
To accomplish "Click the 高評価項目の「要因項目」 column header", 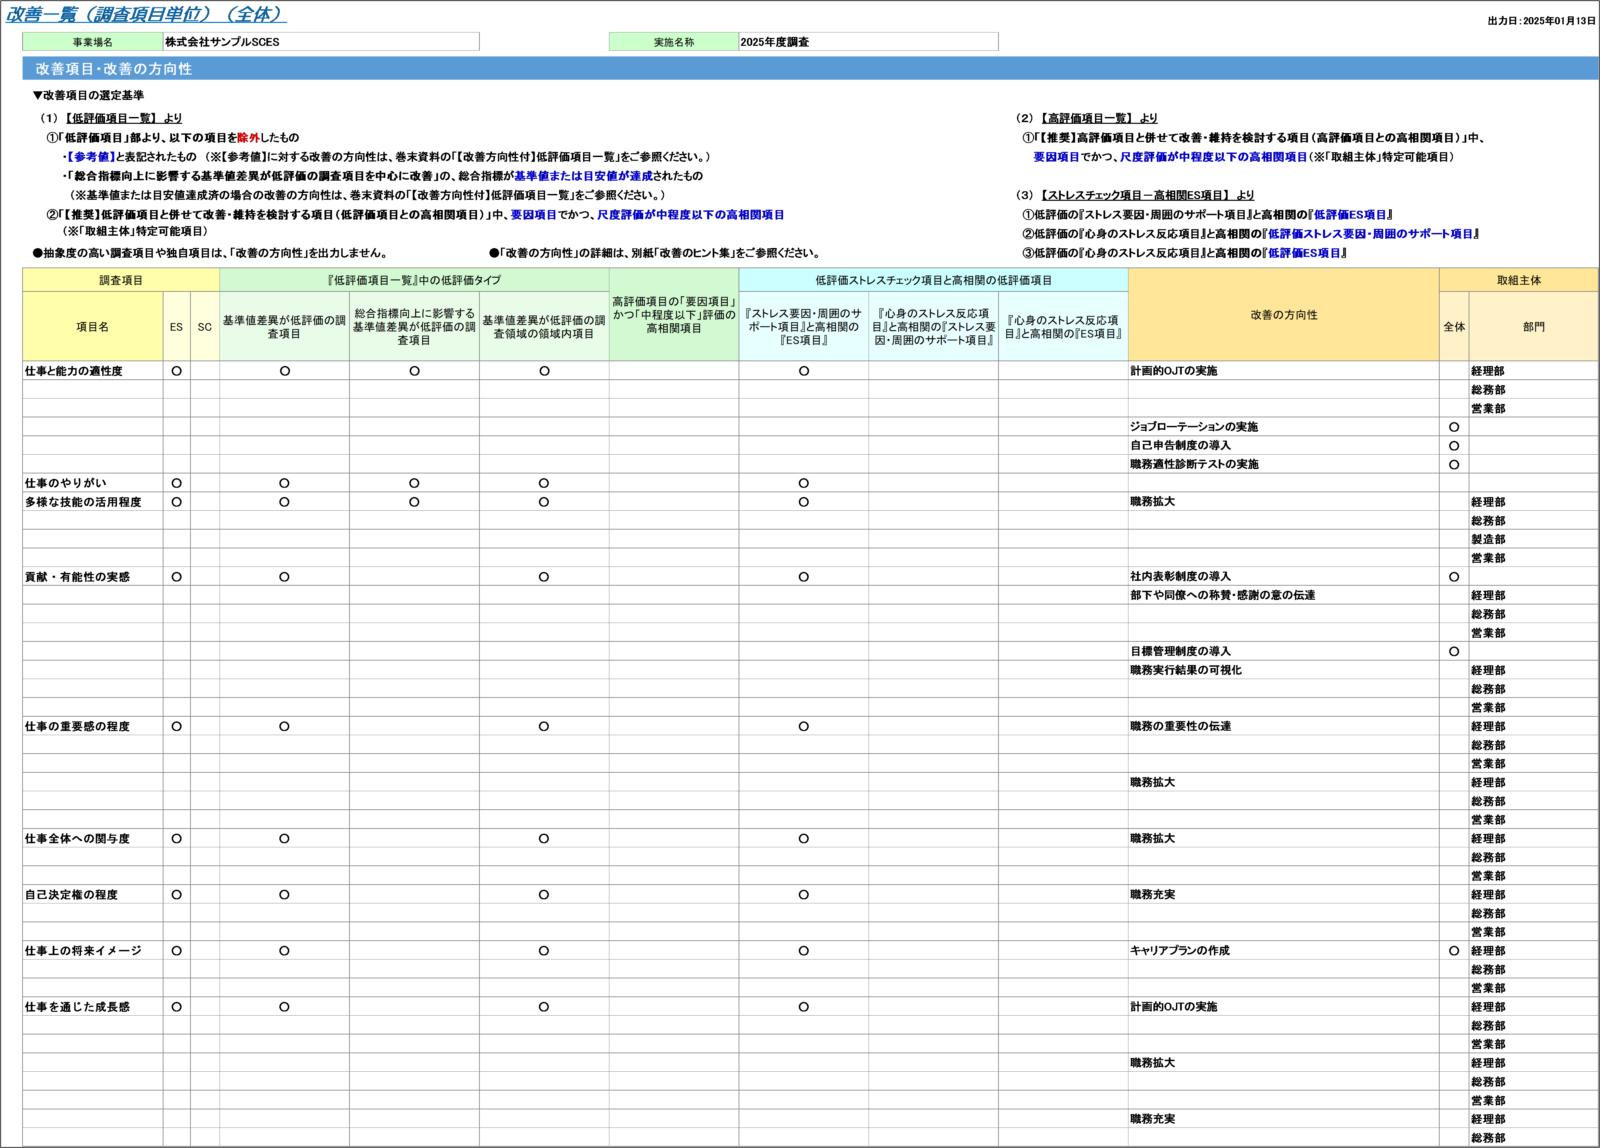I will 674,314.
